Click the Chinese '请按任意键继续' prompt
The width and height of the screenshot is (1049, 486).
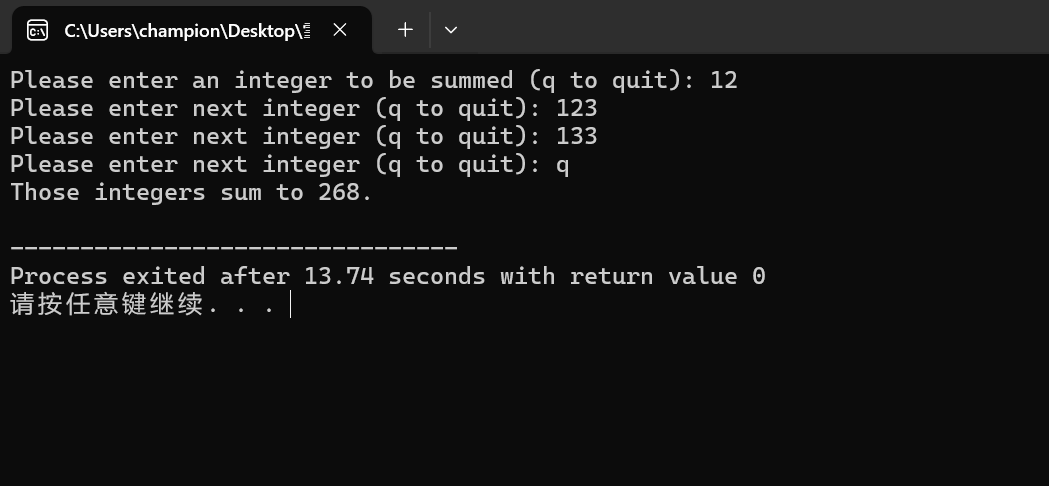pos(106,305)
